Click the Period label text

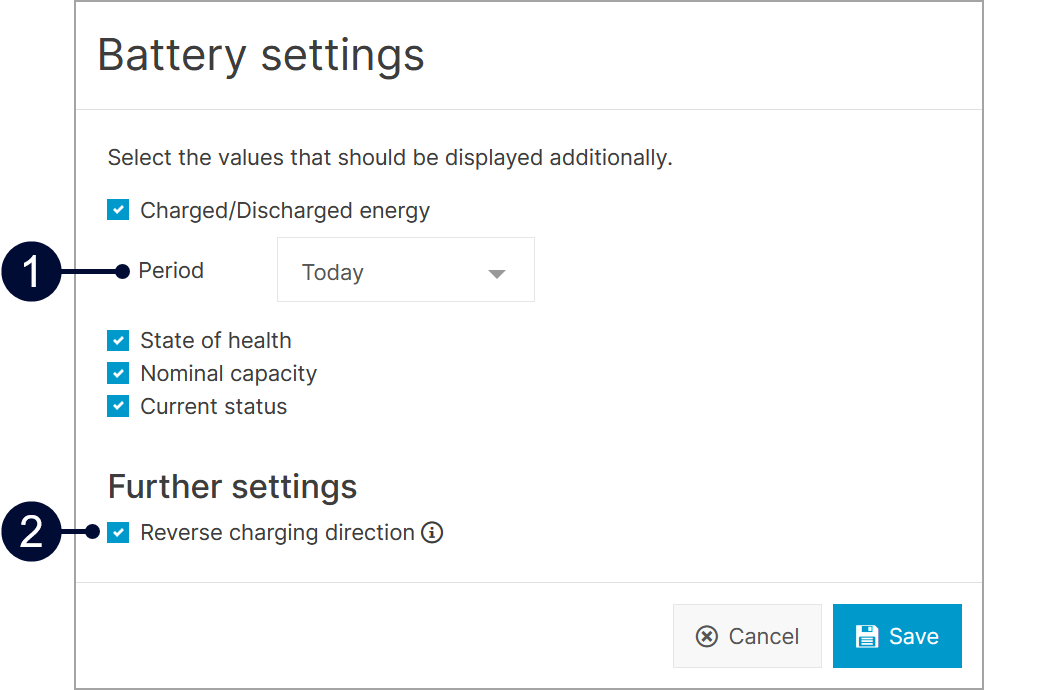pyautogui.click(x=171, y=271)
